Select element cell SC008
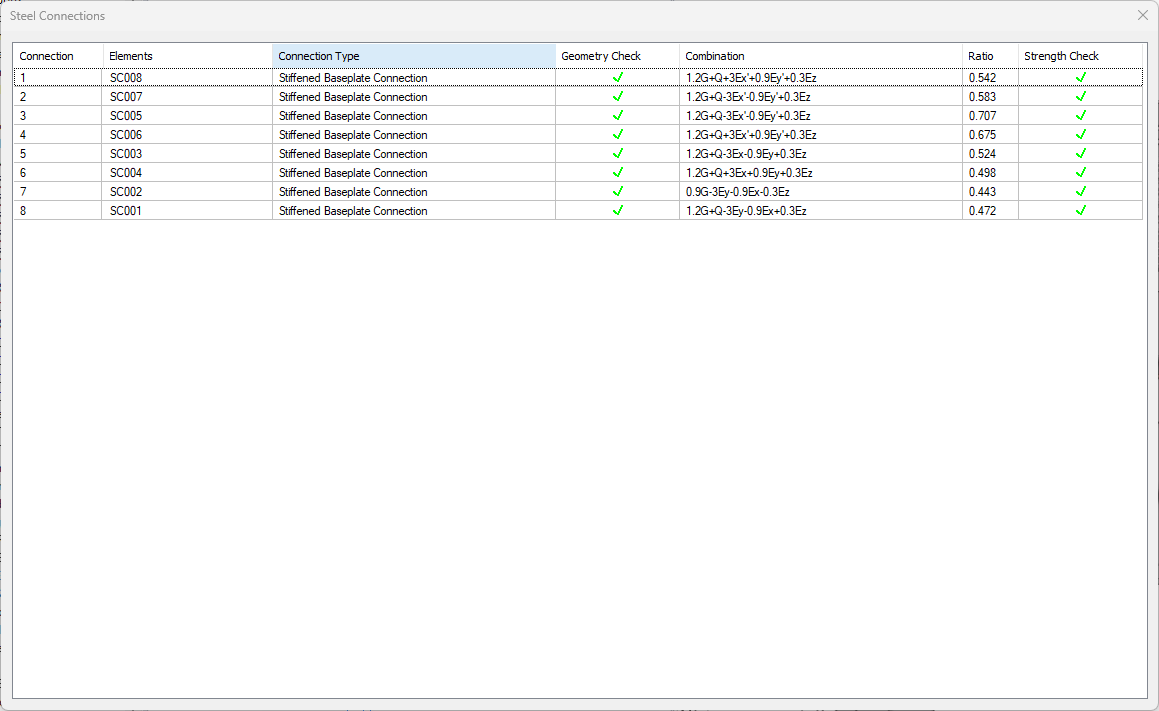The width and height of the screenshot is (1159, 711). pyautogui.click(x=187, y=78)
